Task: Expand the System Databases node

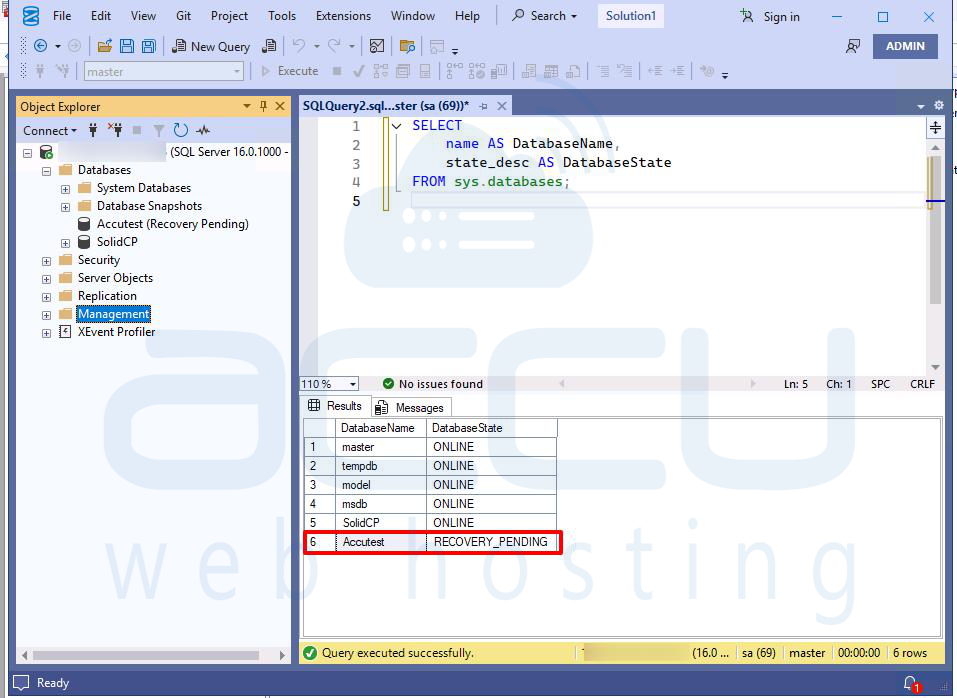Action: click(x=65, y=188)
